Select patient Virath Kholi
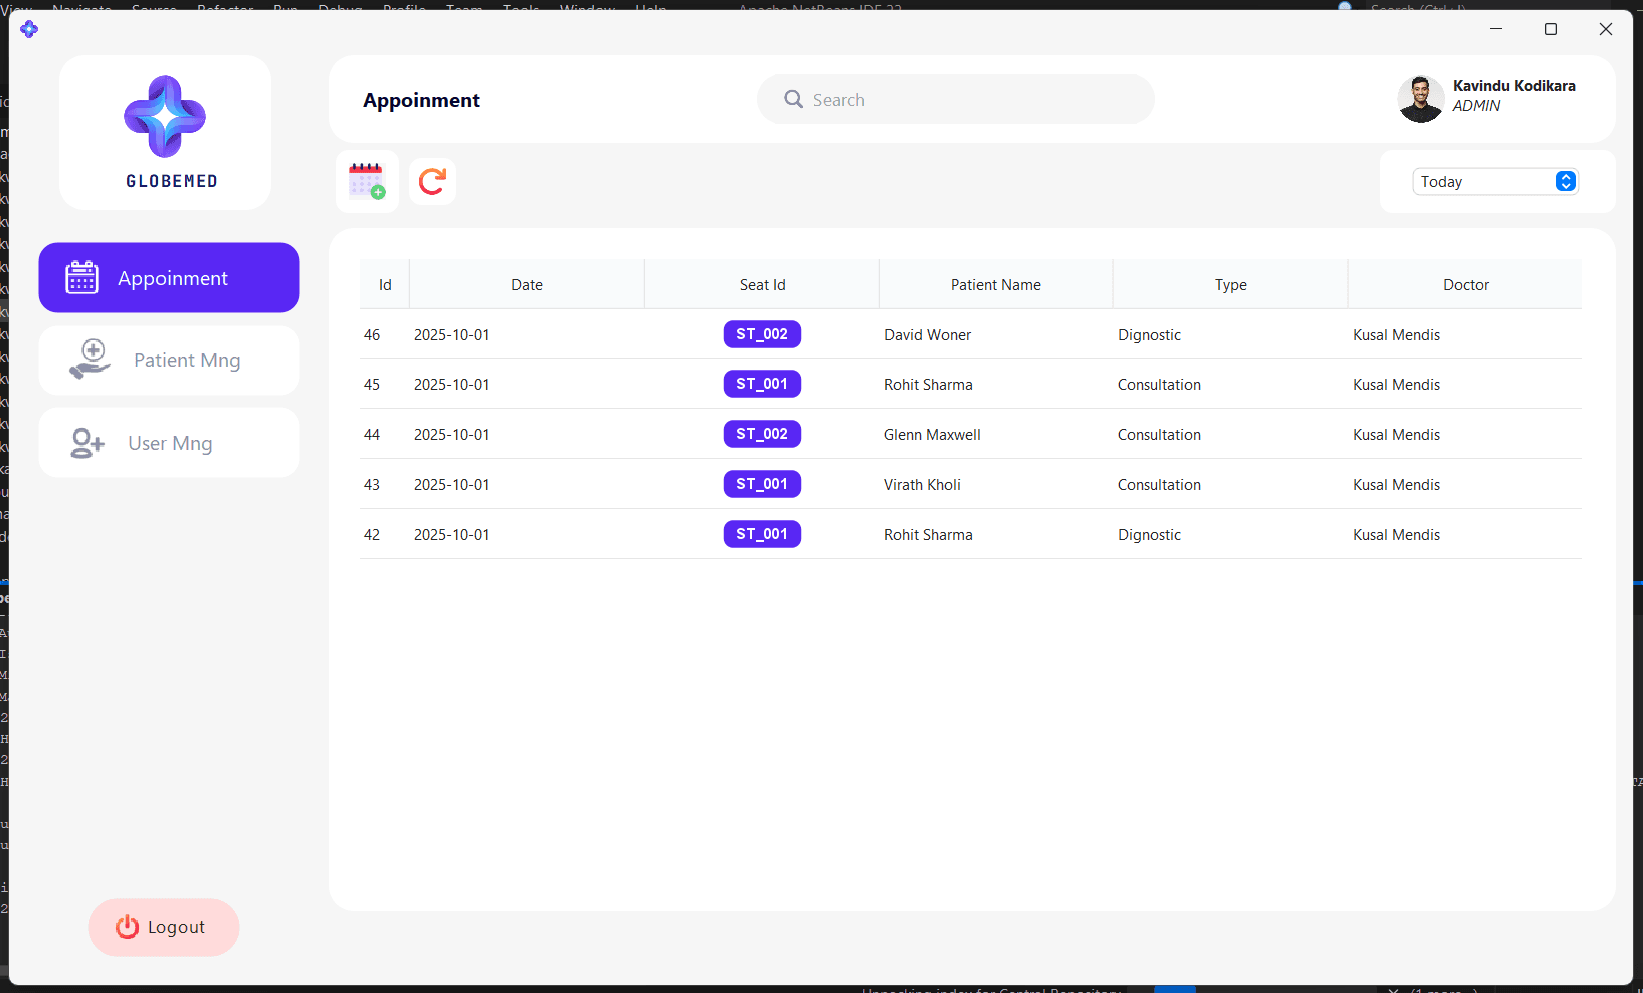 (x=922, y=485)
